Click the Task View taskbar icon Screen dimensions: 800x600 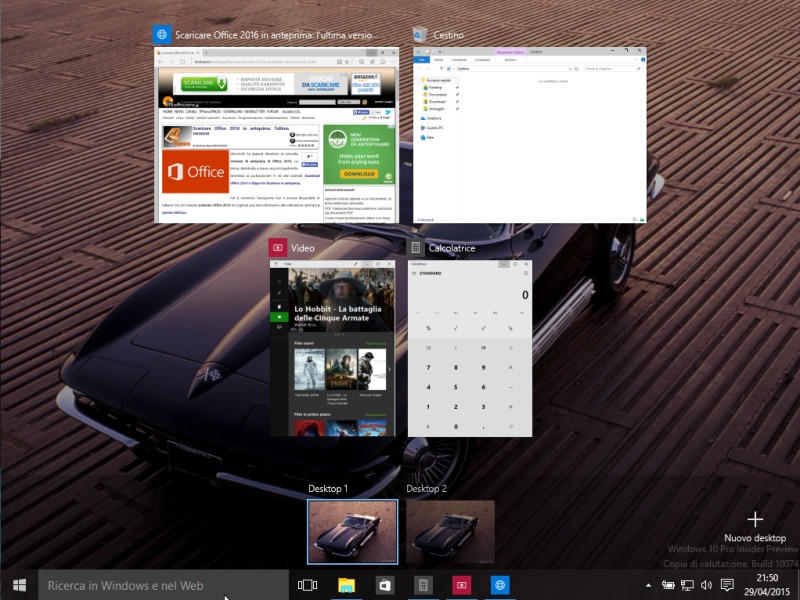click(x=308, y=585)
